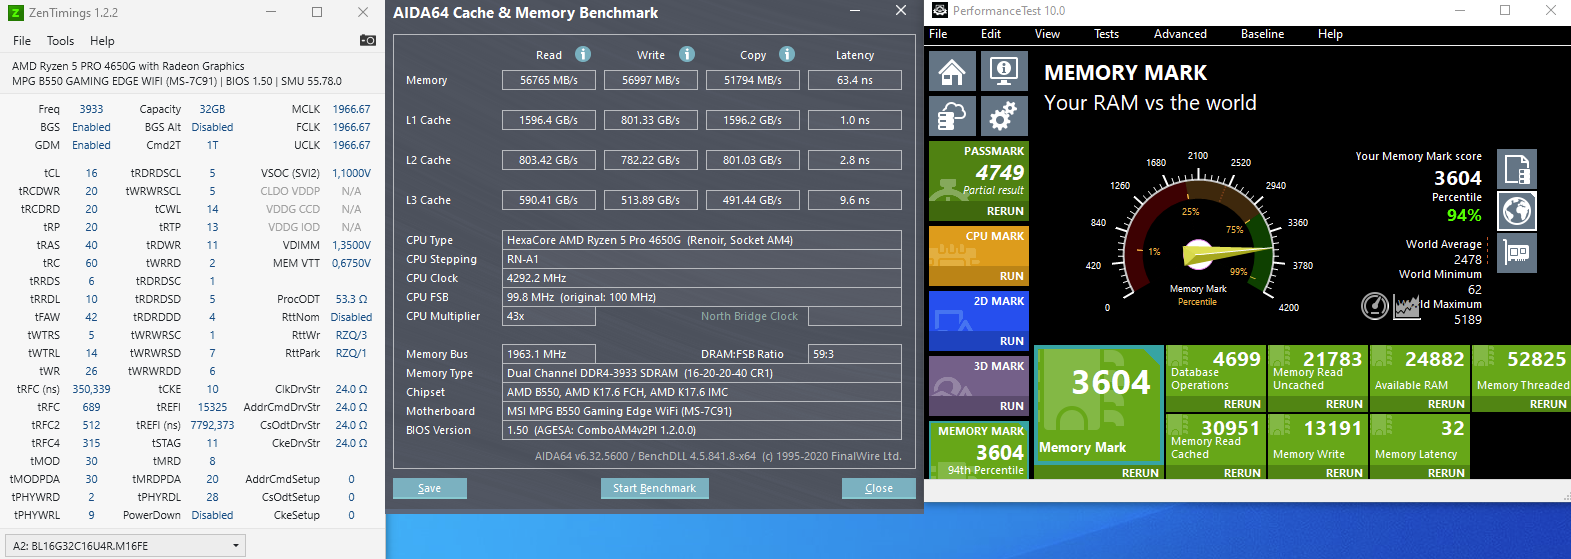Image resolution: width=1571 pixels, height=559 pixels.
Task: Click RERUN under Database Operations
Action: click(1242, 404)
